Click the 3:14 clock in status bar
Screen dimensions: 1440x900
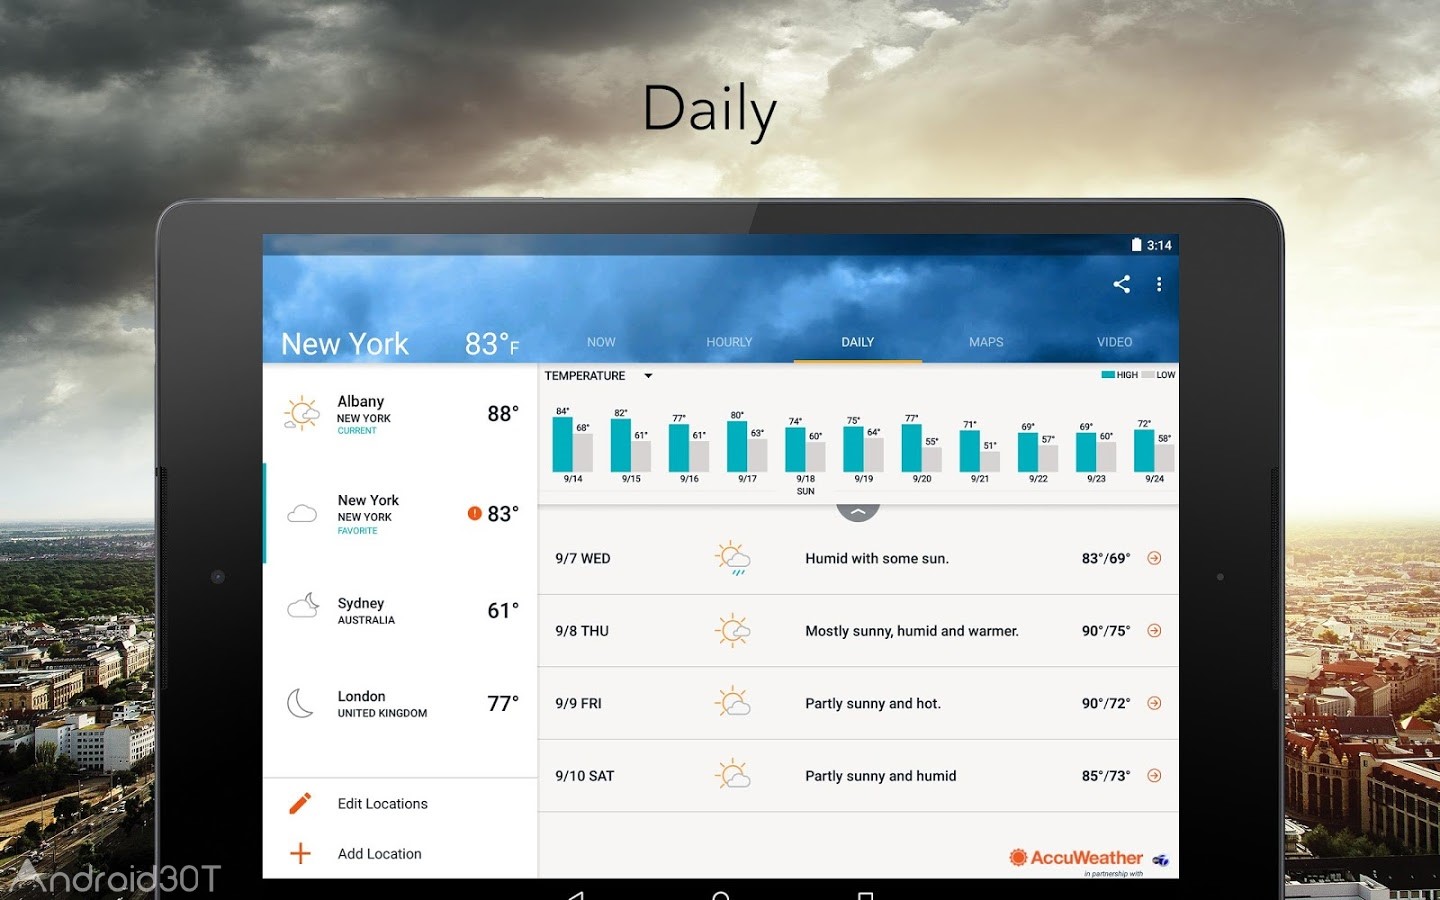pyautogui.click(x=1159, y=245)
